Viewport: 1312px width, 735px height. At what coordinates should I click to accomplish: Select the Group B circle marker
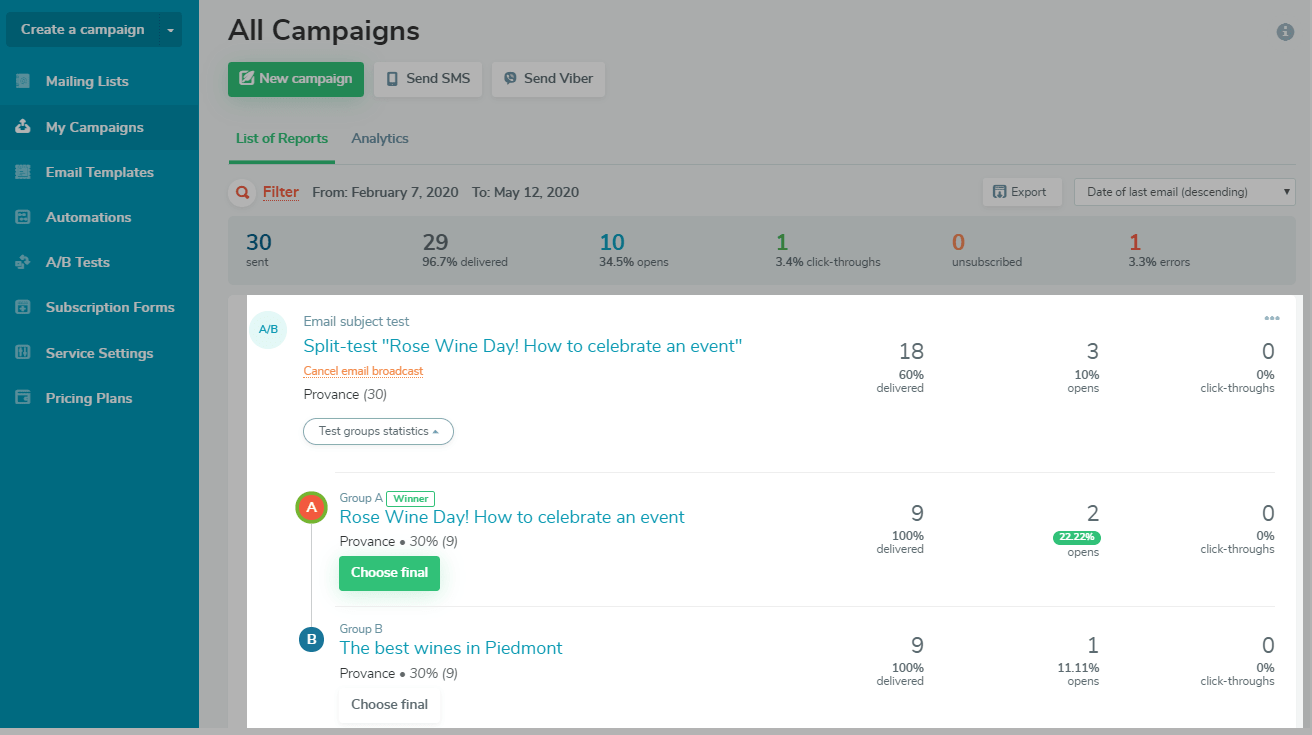(311, 639)
